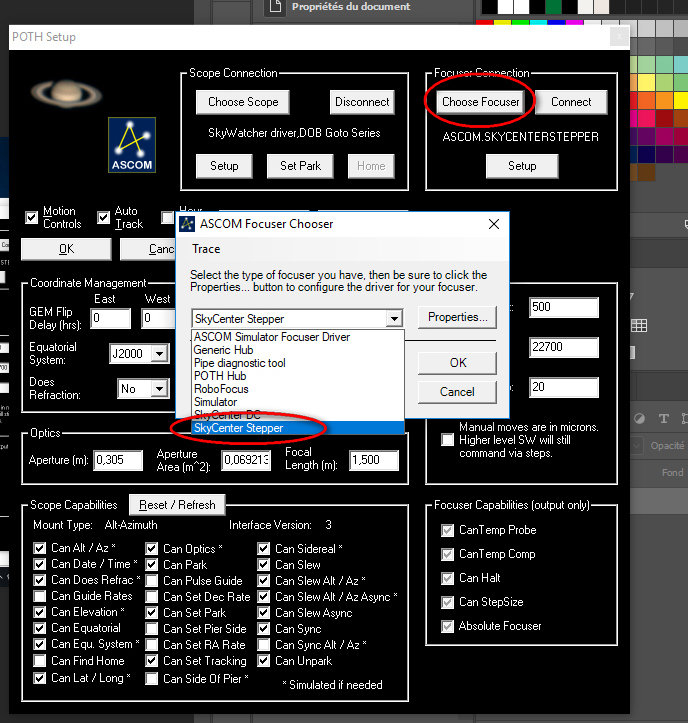The width and height of the screenshot is (688, 723).
Task: Click the Saturn planet image
Action: point(67,93)
